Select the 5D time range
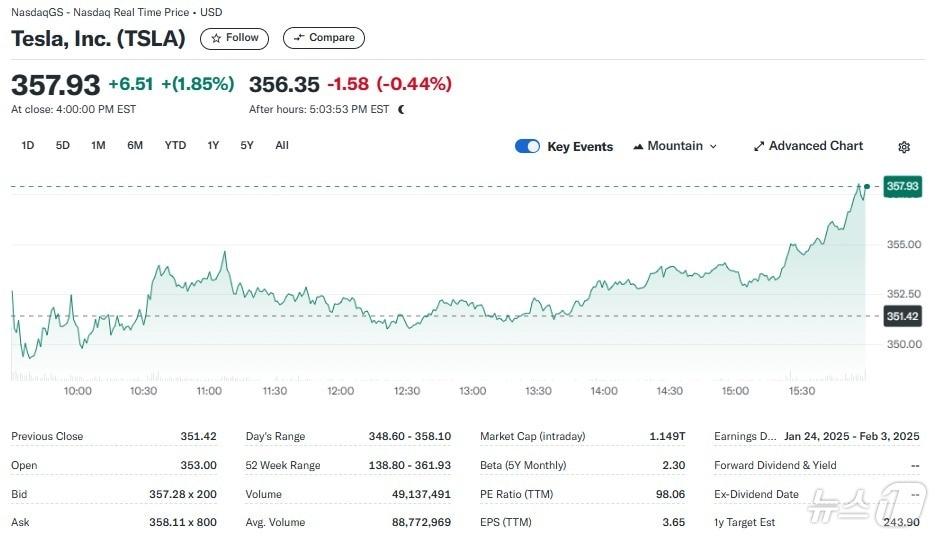Screen dimensions: 937x539 [x=63, y=145]
